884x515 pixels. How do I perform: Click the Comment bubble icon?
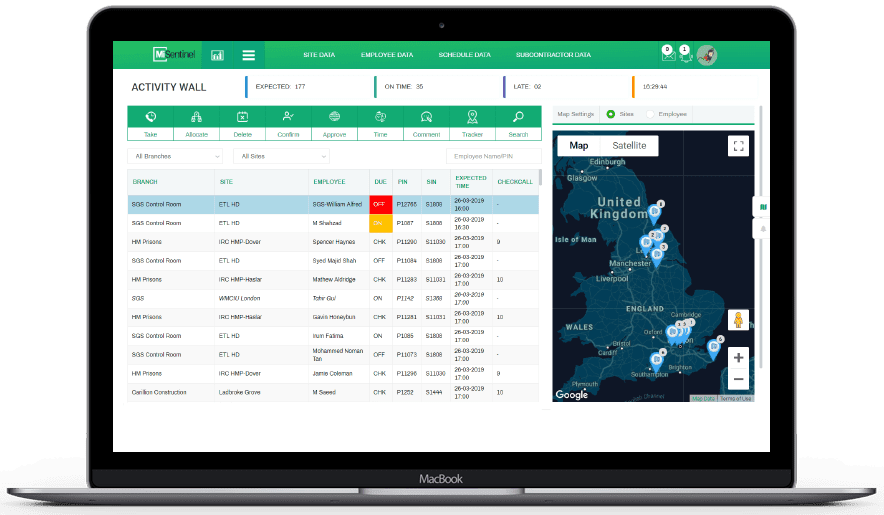click(x=426, y=117)
